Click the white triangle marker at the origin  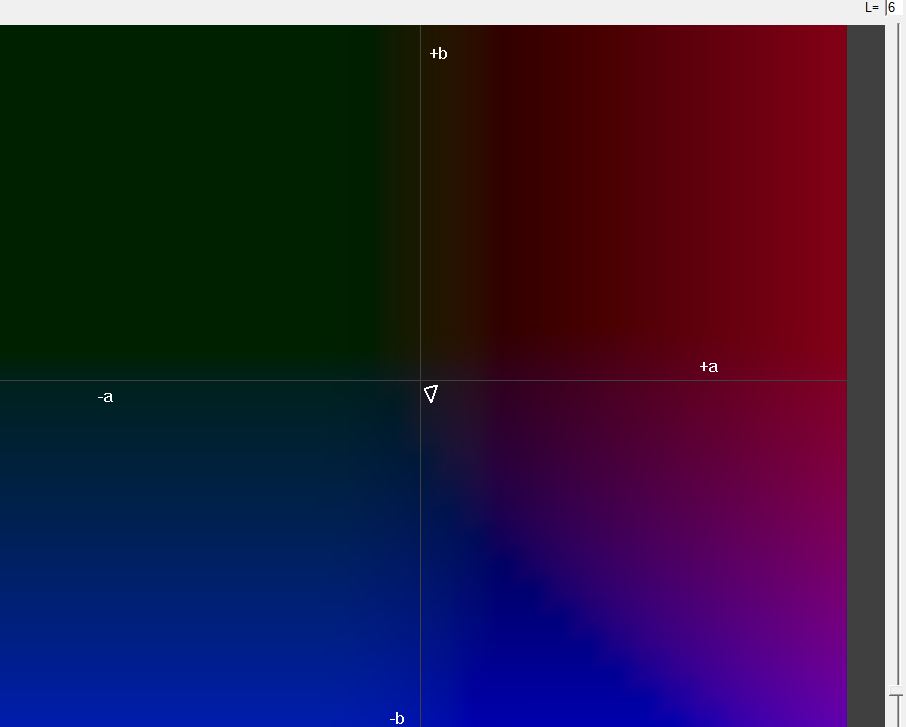[x=431, y=394]
